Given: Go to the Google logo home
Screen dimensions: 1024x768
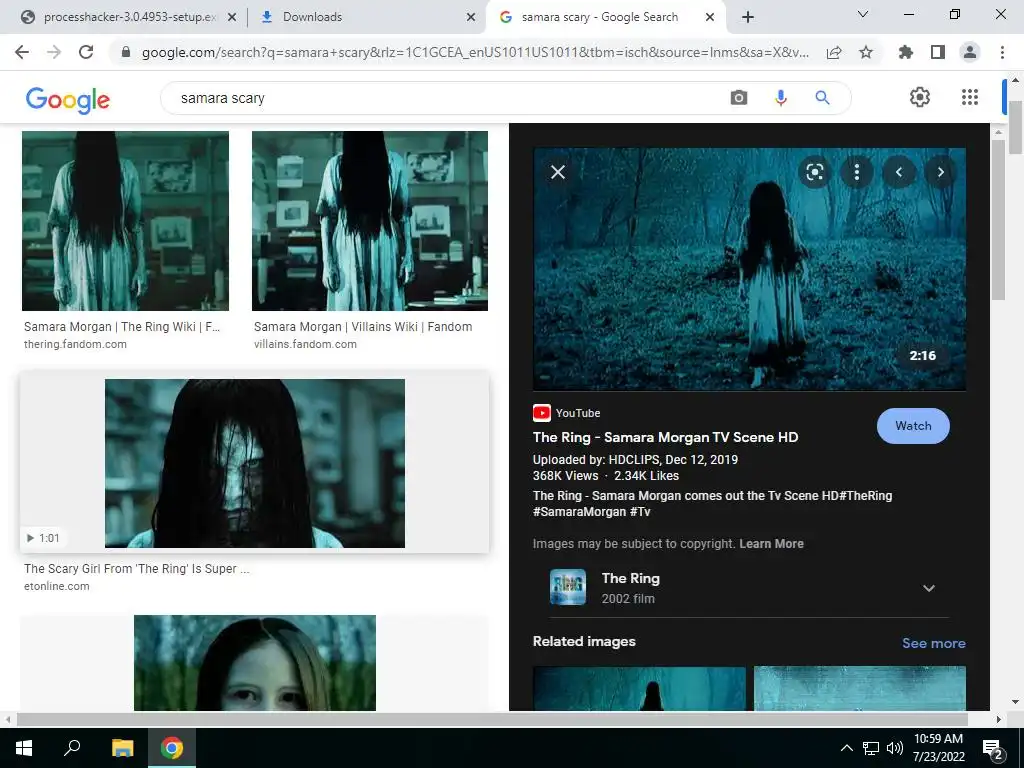Looking at the screenshot, I should (x=68, y=99).
